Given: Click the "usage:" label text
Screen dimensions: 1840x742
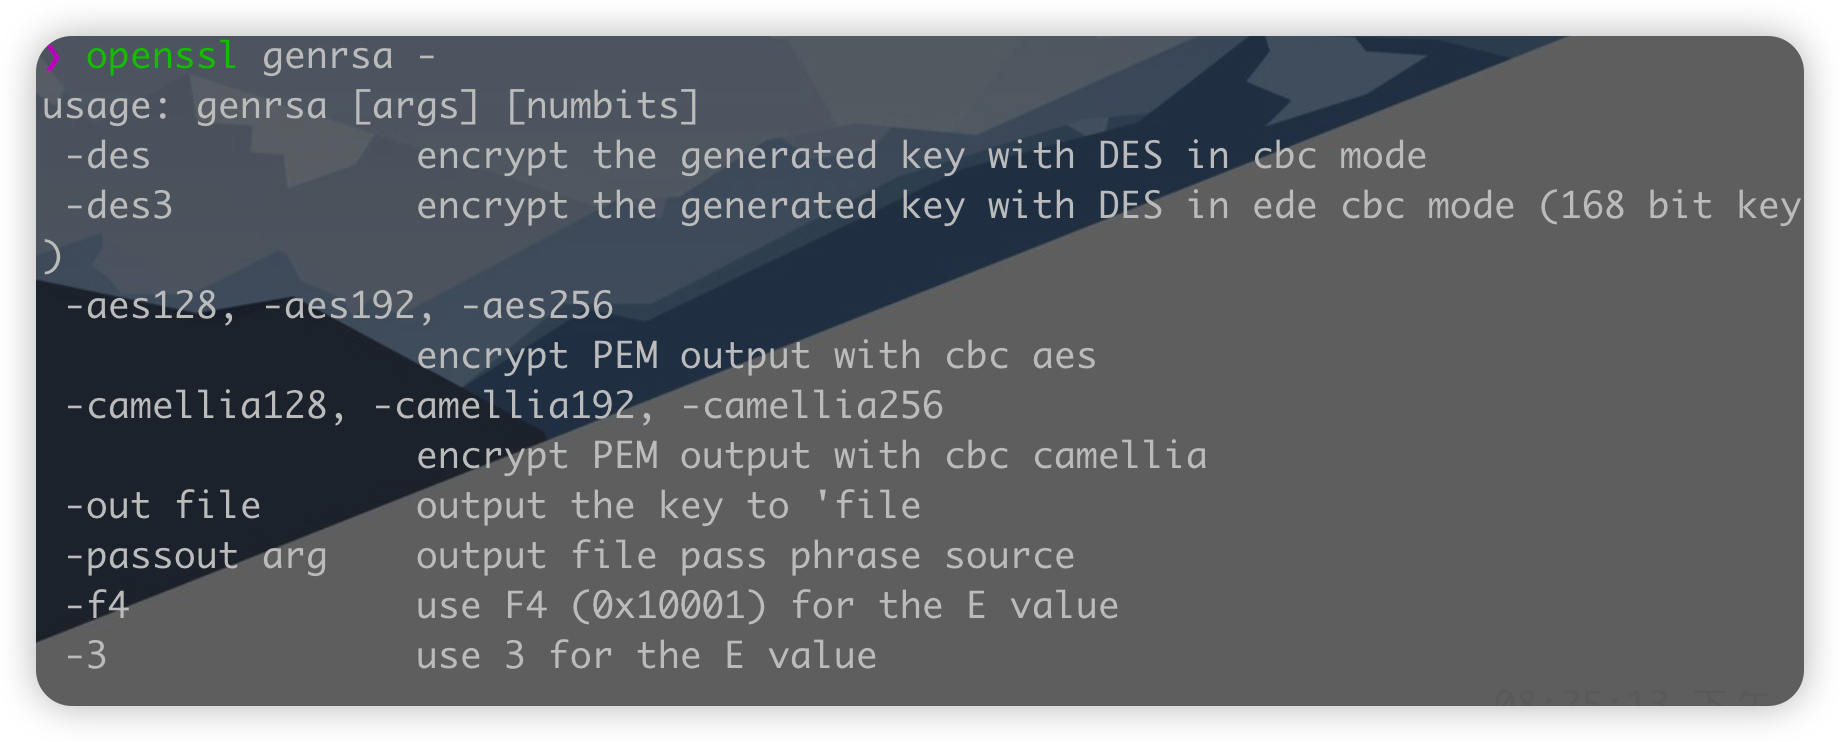Looking at the screenshot, I should [x=106, y=106].
